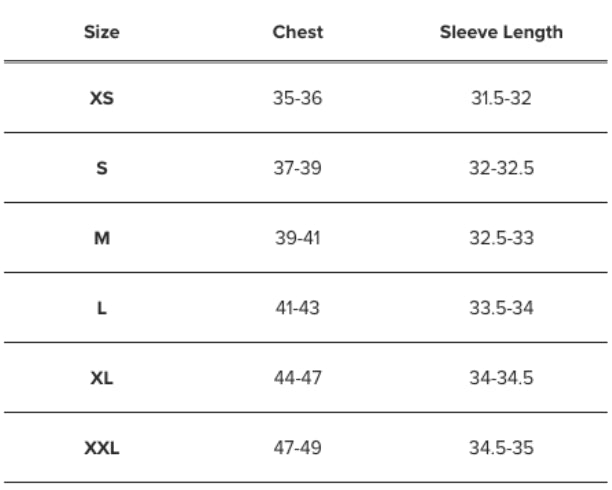Click the 47-49 chest measurement
This screenshot has height=490, width=612.
tap(297, 447)
